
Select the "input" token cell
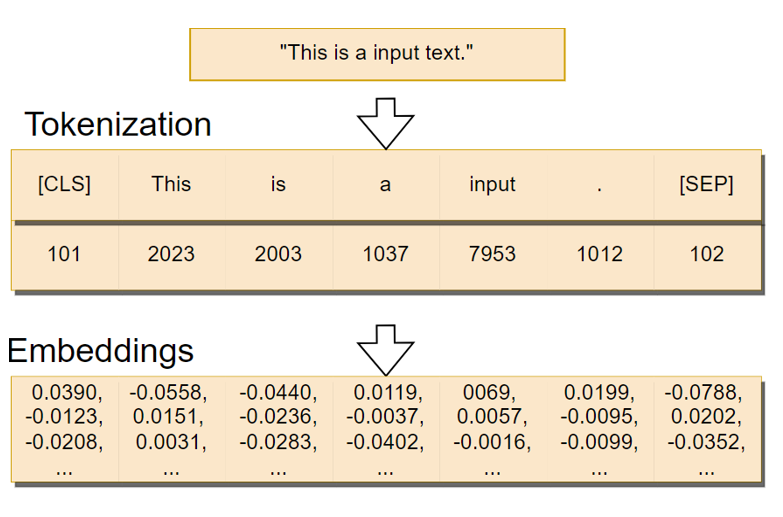pos(492,185)
